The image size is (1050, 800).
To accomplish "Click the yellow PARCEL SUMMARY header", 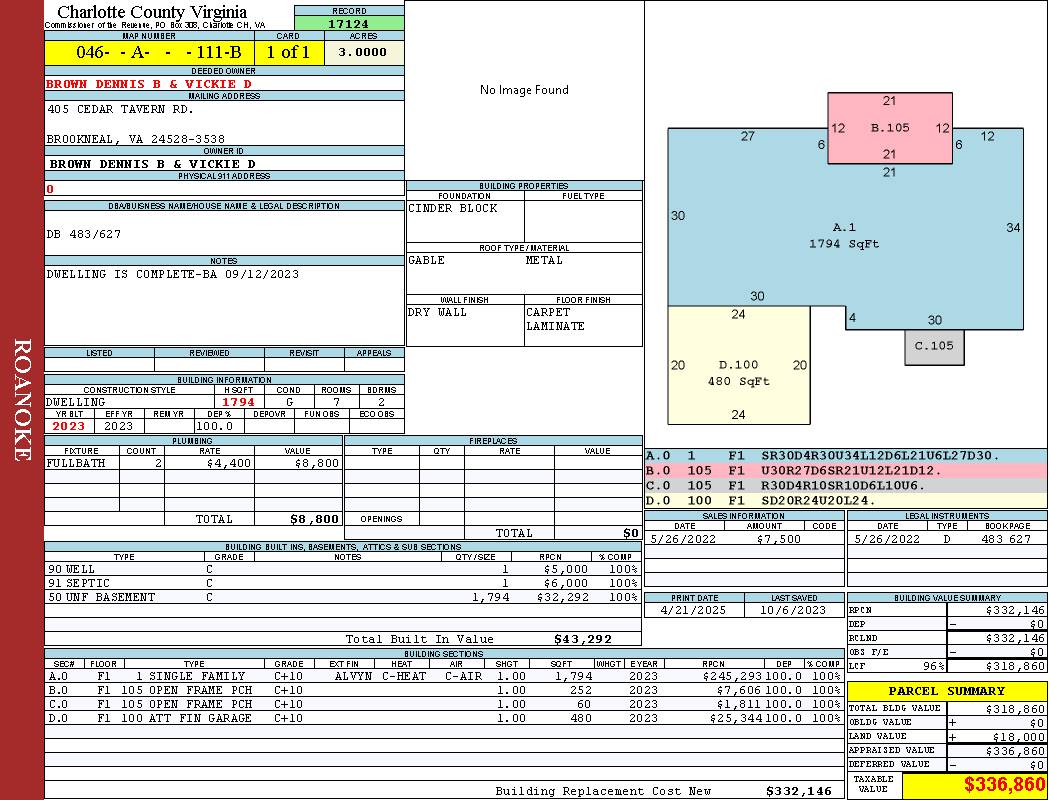I will (x=946, y=691).
